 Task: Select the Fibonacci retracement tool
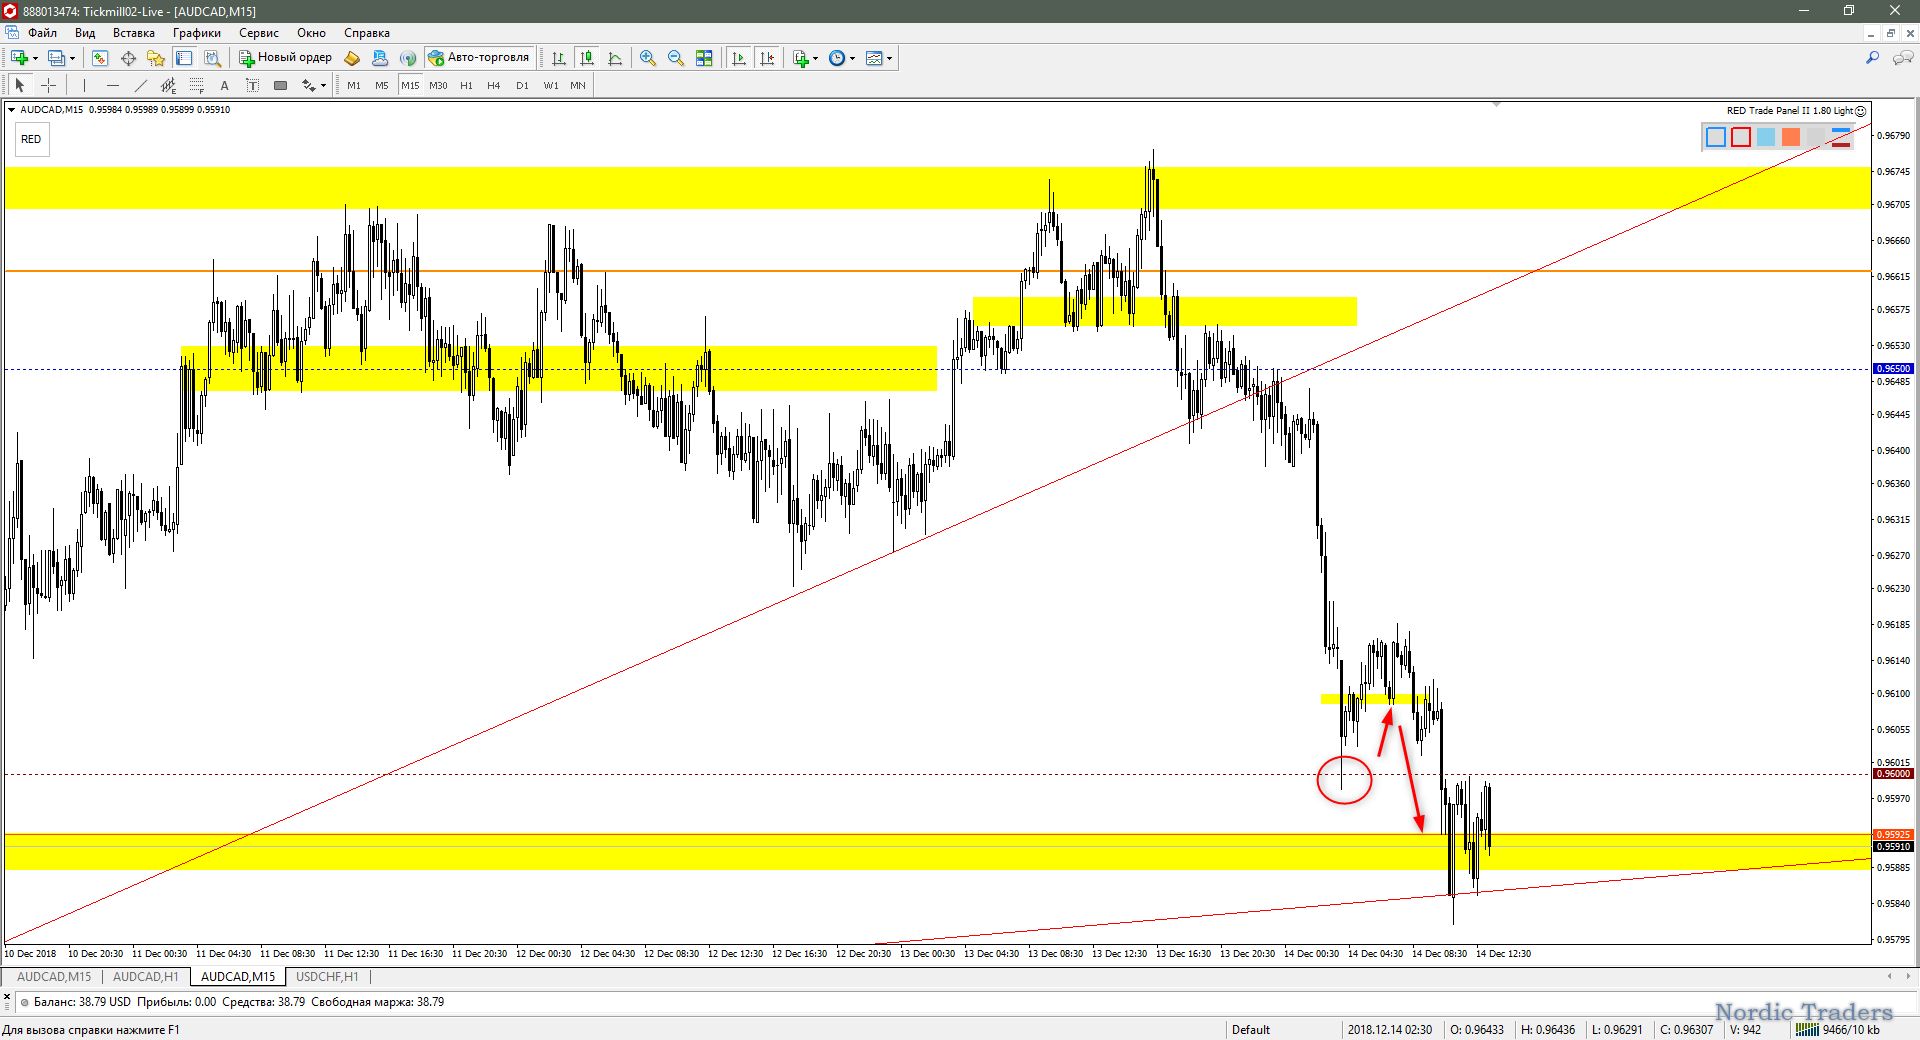pyautogui.click(x=197, y=85)
